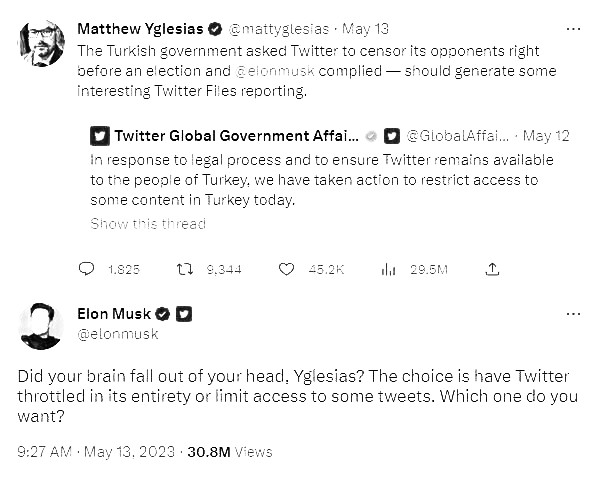Click Elon Musk's profile avatar
Screen dimensions: 597x482
coord(42,326)
